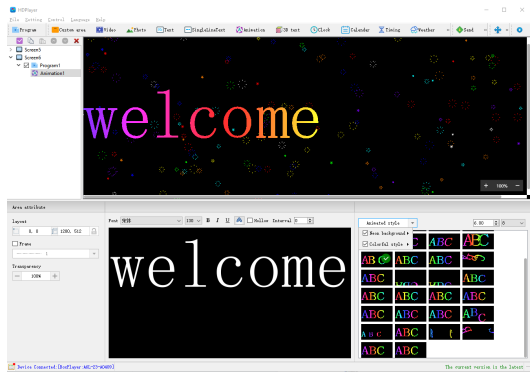Image resolution: width=530 pixels, height=373 pixels.
Task: Open the File menu
Action: click(x=14, y=20)
